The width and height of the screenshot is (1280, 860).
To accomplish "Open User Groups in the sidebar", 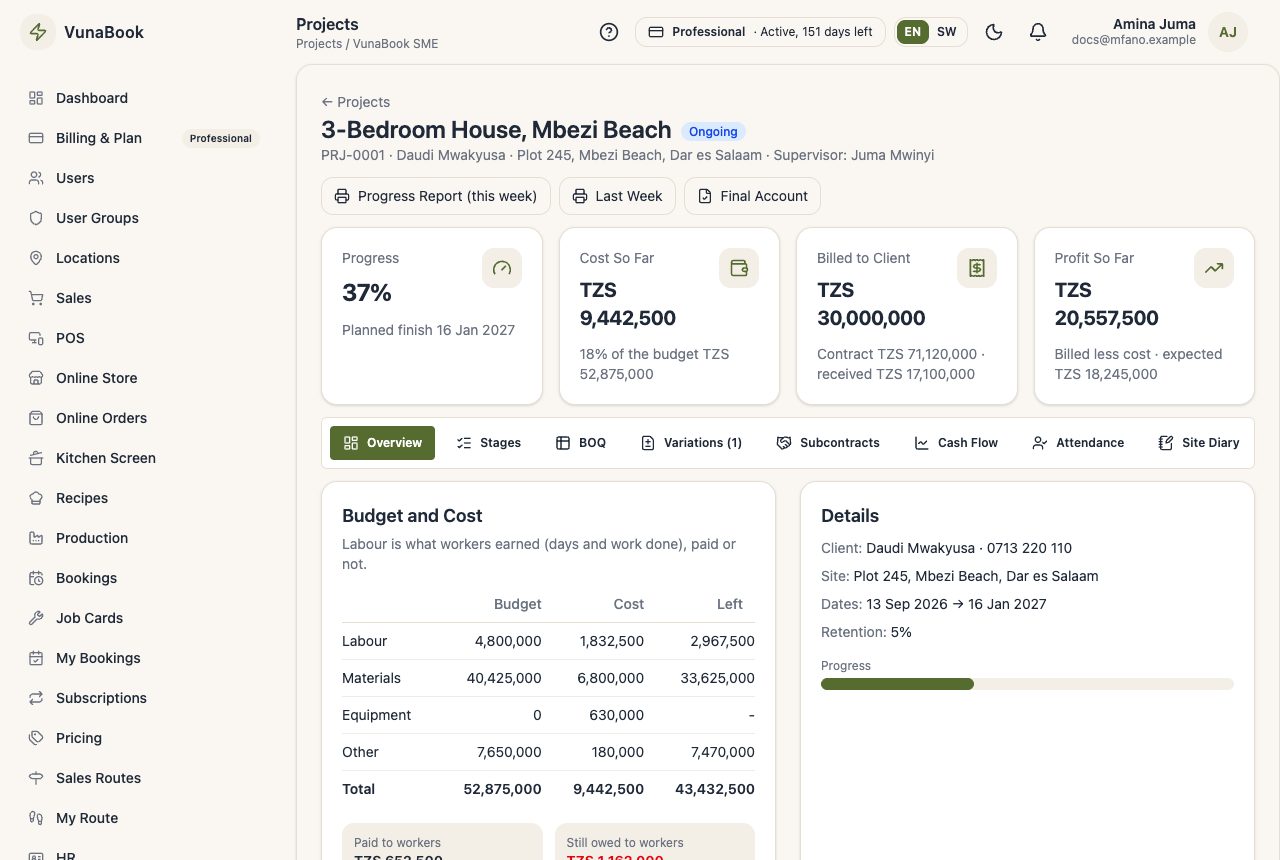I will (144, 218).
